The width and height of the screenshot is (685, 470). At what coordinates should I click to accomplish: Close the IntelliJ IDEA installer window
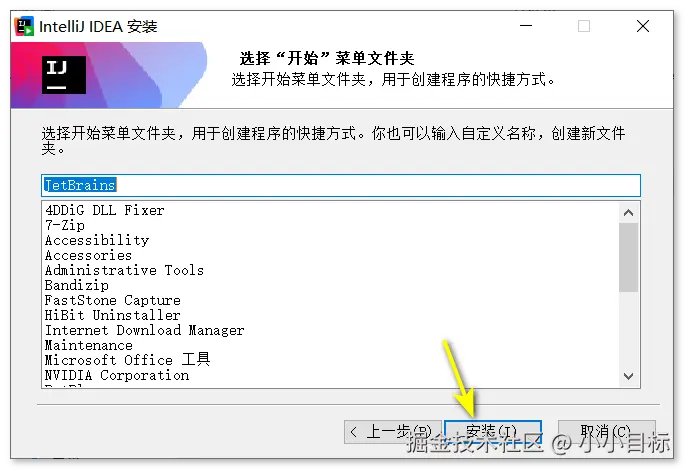click(x=643, y=26)
